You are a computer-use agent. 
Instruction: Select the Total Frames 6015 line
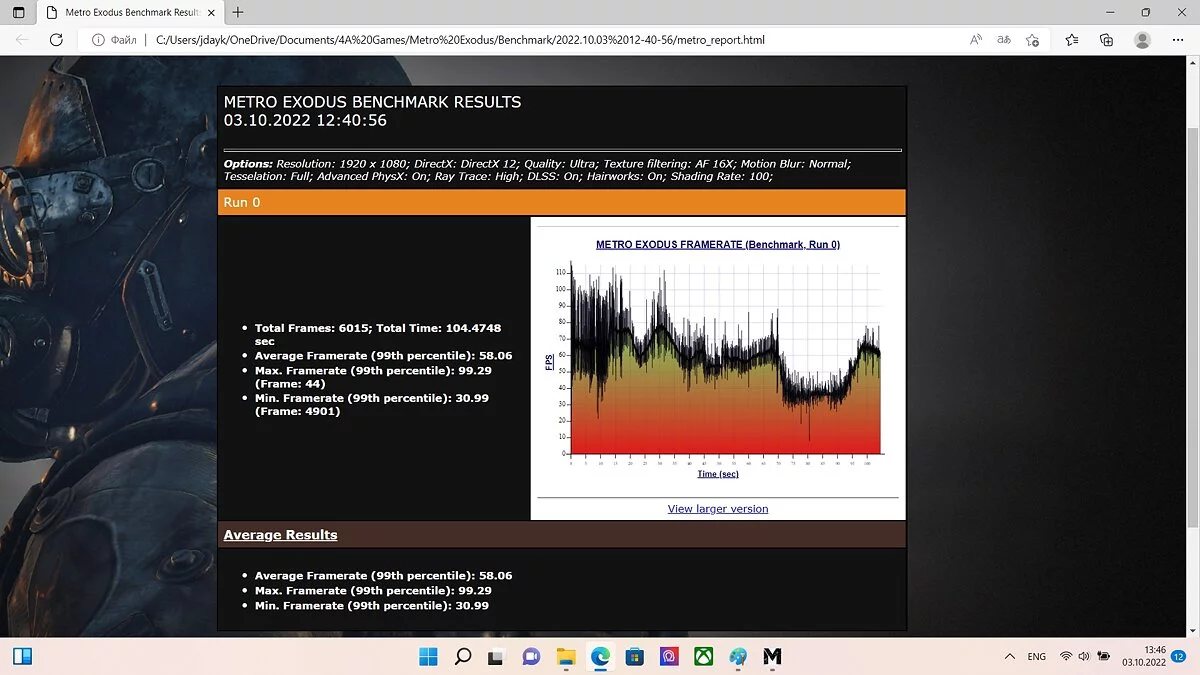pos(378,334)
